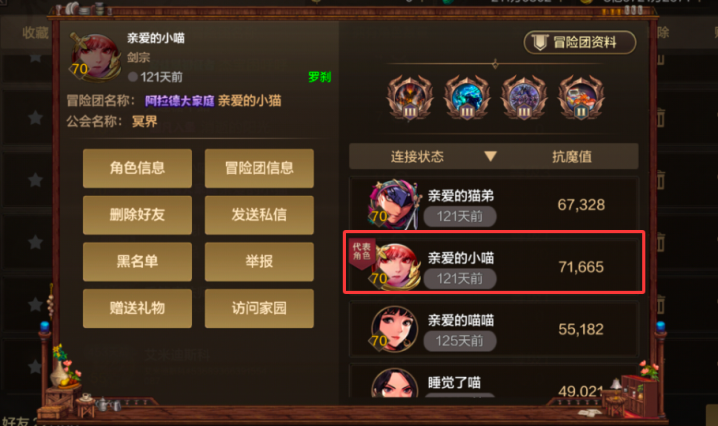Click 赠送礼物 button
Image resolution: width=718 pixels, height=426 pixels.
tap(137, 308)
